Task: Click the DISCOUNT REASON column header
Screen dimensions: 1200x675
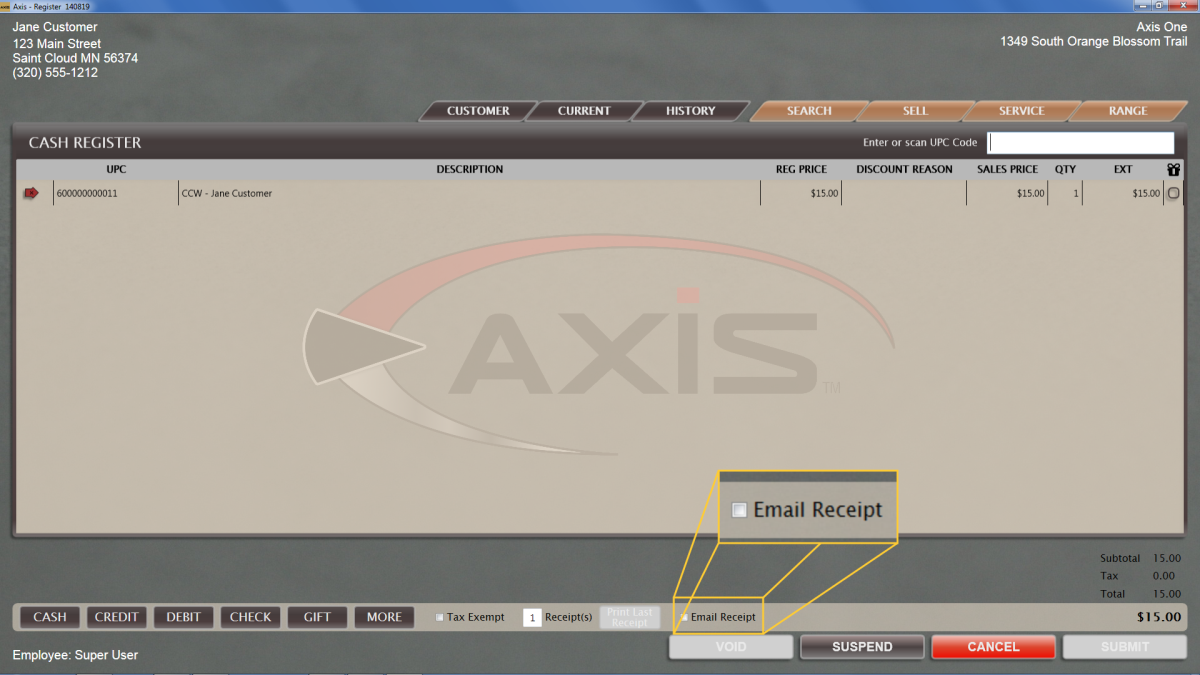Action: click(x=904, y=170)
